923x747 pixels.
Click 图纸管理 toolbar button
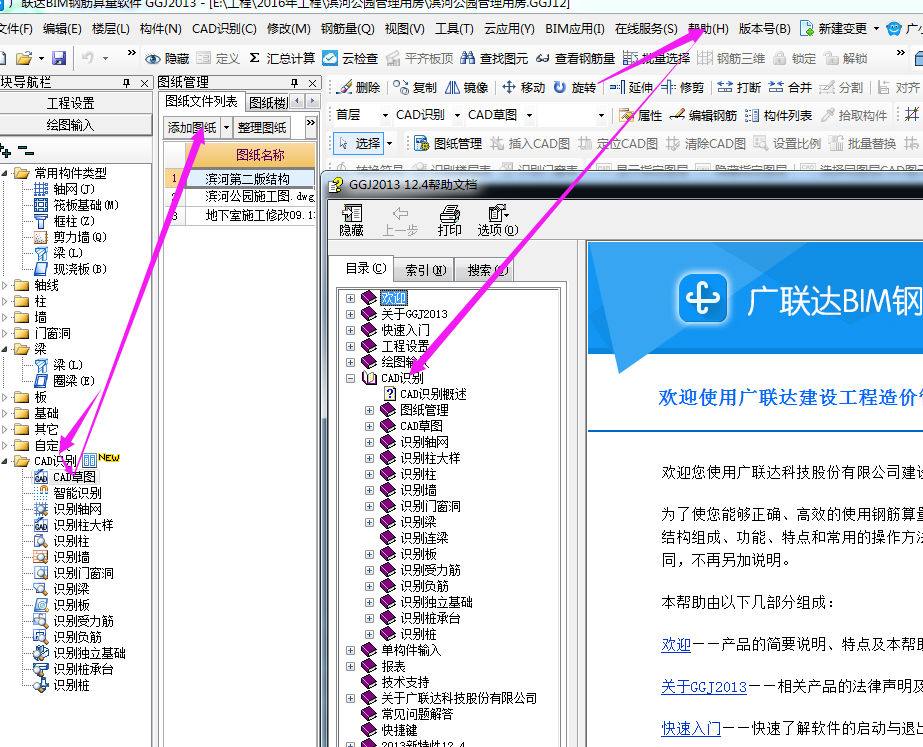tap(448, 143)
